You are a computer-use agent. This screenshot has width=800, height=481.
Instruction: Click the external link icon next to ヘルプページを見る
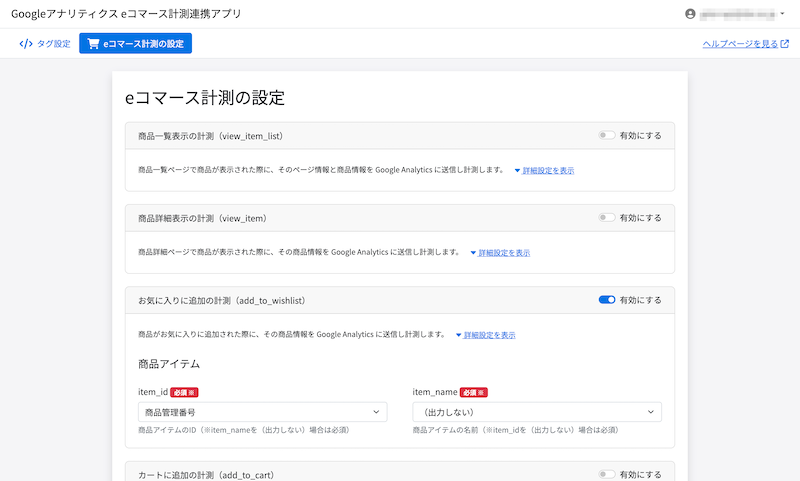pyautogui.click(x=785, y=44)
